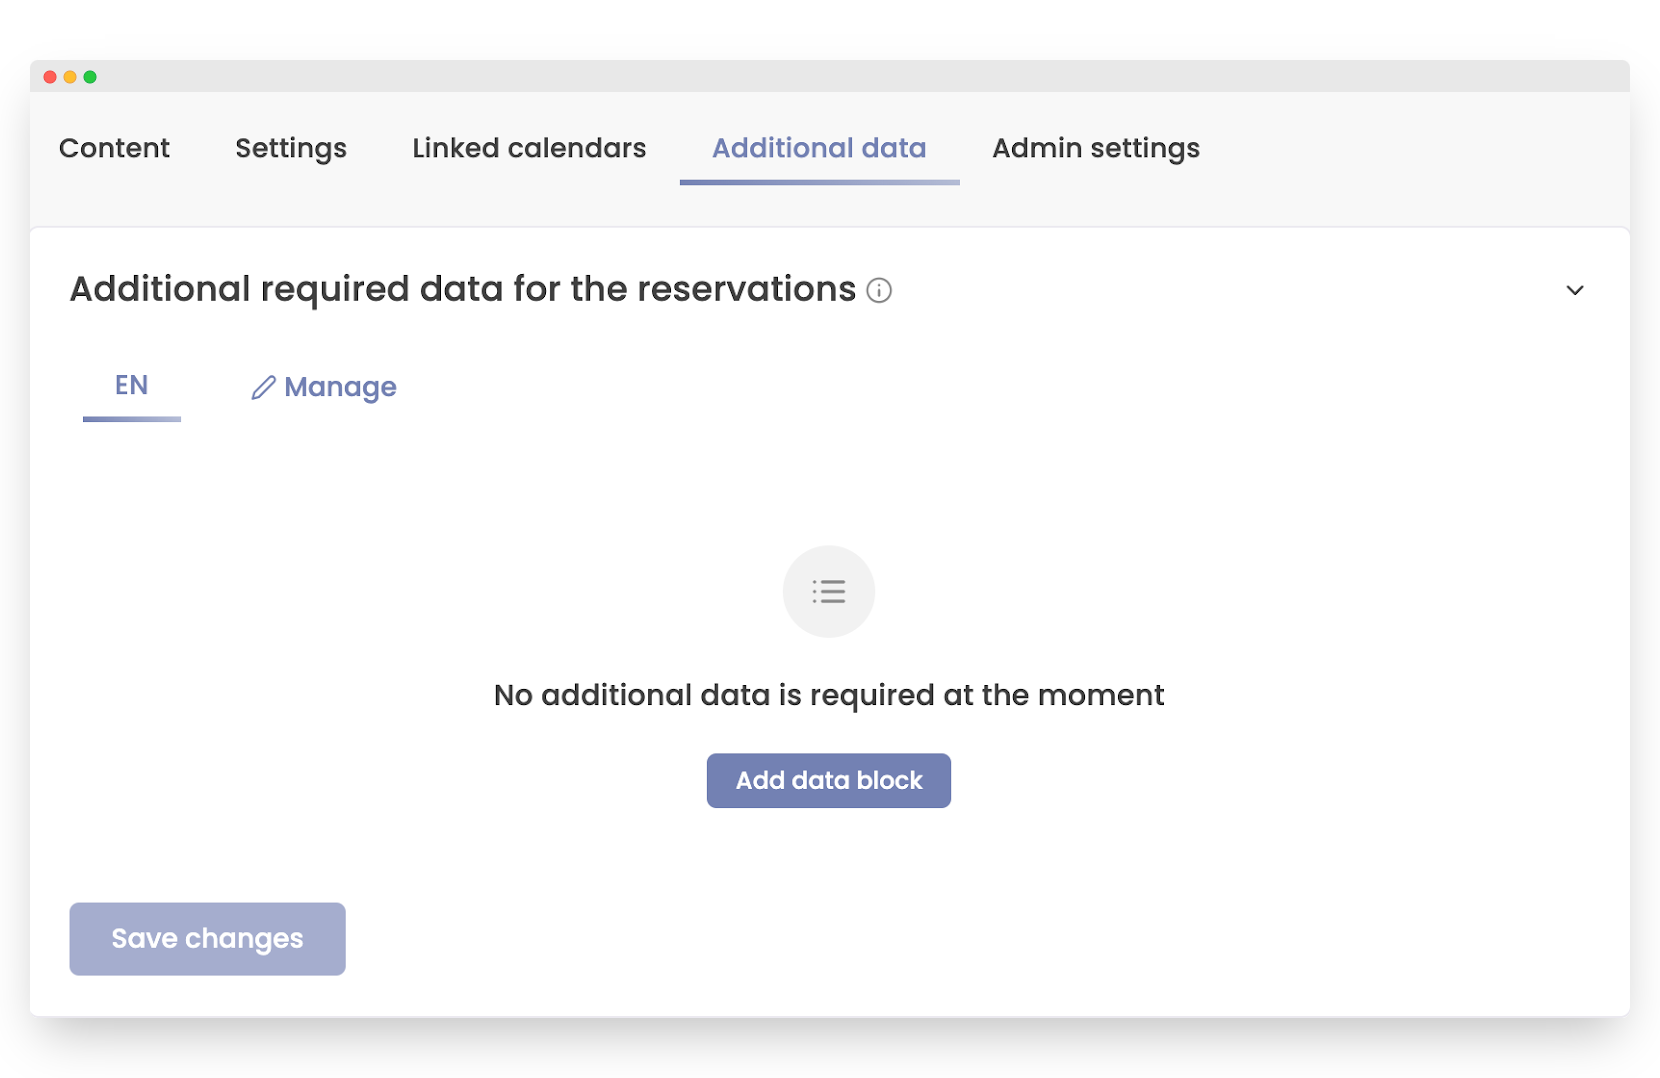Select the EN language tab
This screenshot has width=1660, height=1078.
pyautogui.click(x=131, y=387)
